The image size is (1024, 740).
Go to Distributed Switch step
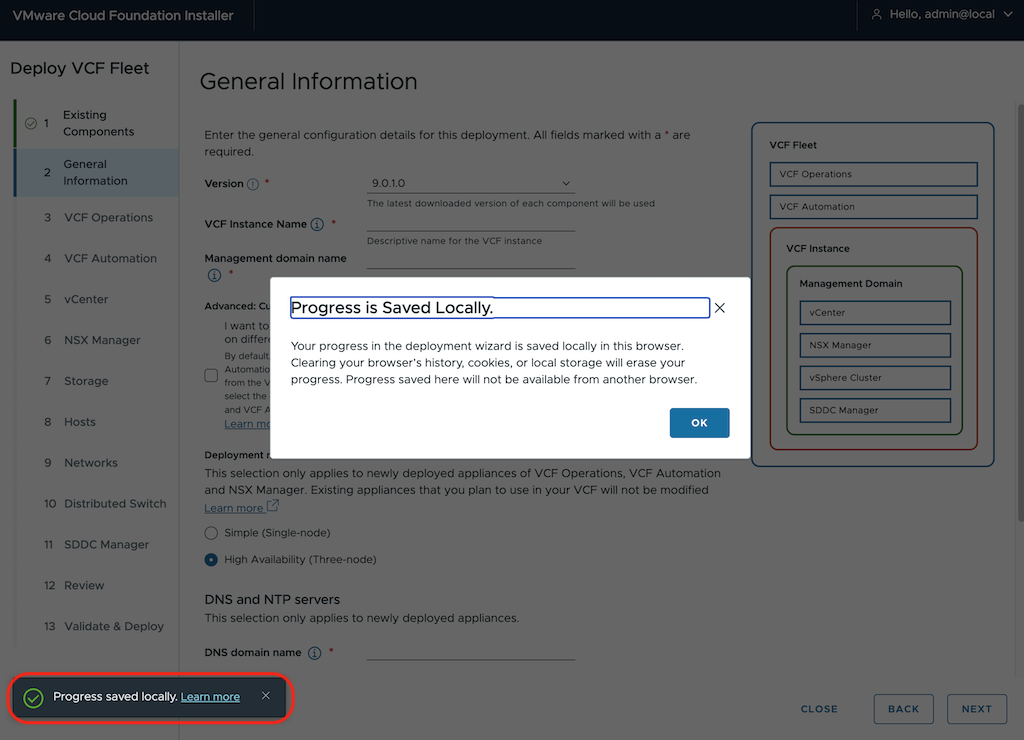[x=115, y=504]
